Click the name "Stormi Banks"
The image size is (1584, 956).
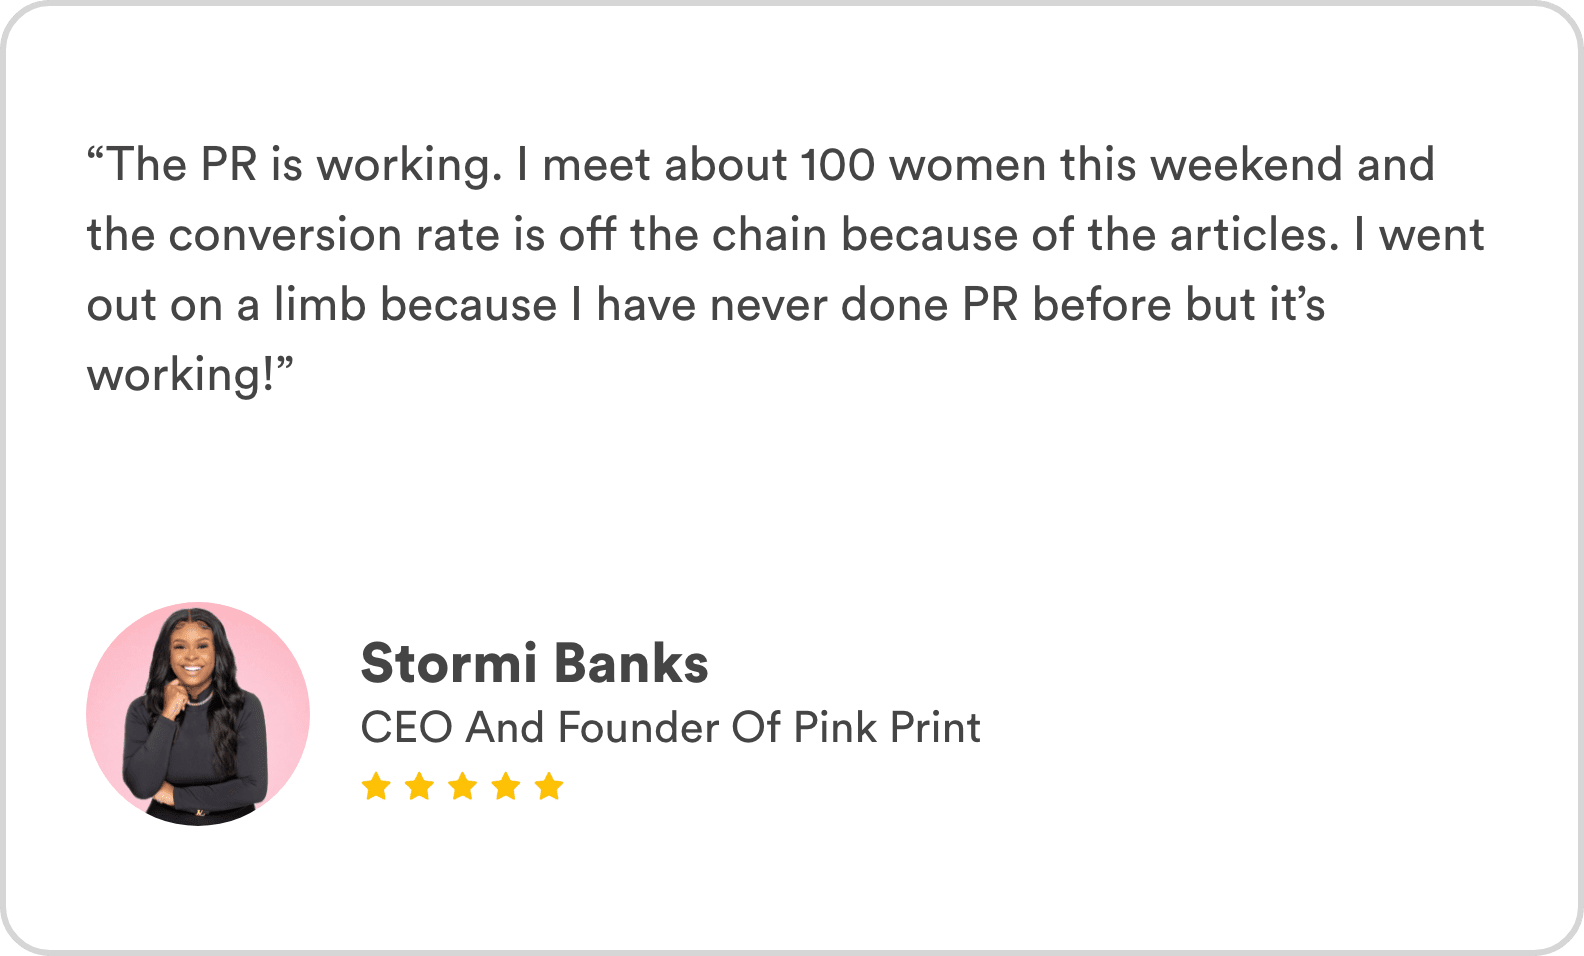[x=534, y=664]
